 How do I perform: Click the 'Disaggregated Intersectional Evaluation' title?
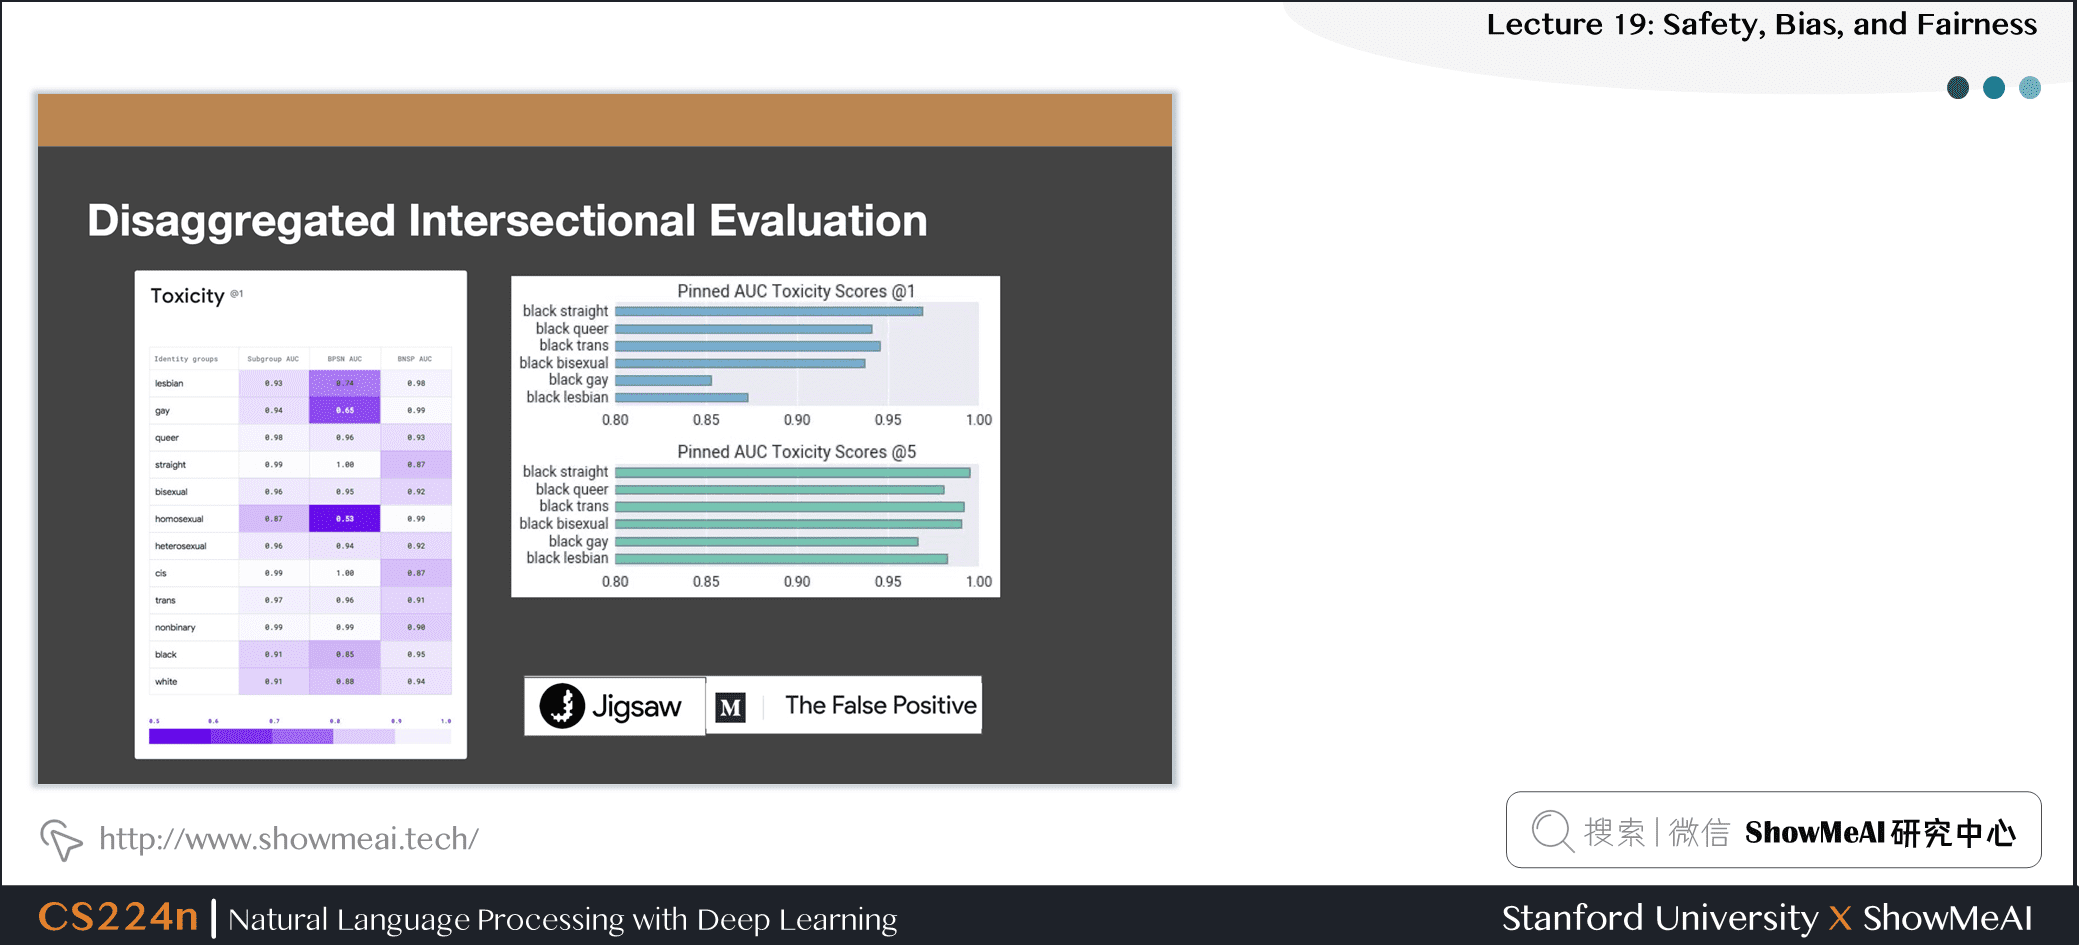point(507,221)
